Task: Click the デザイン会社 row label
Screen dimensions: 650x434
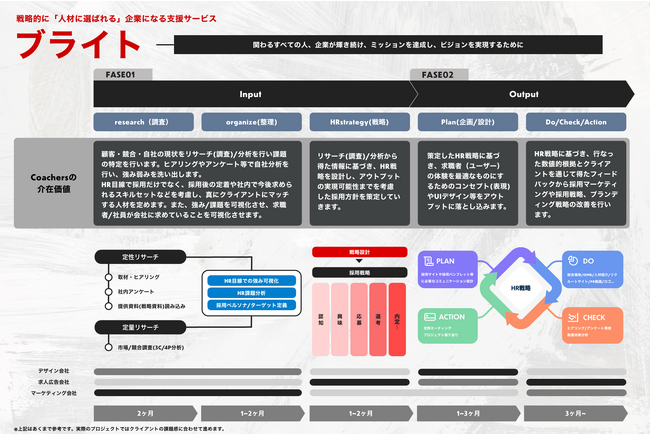Action: (x=54, y=371)
